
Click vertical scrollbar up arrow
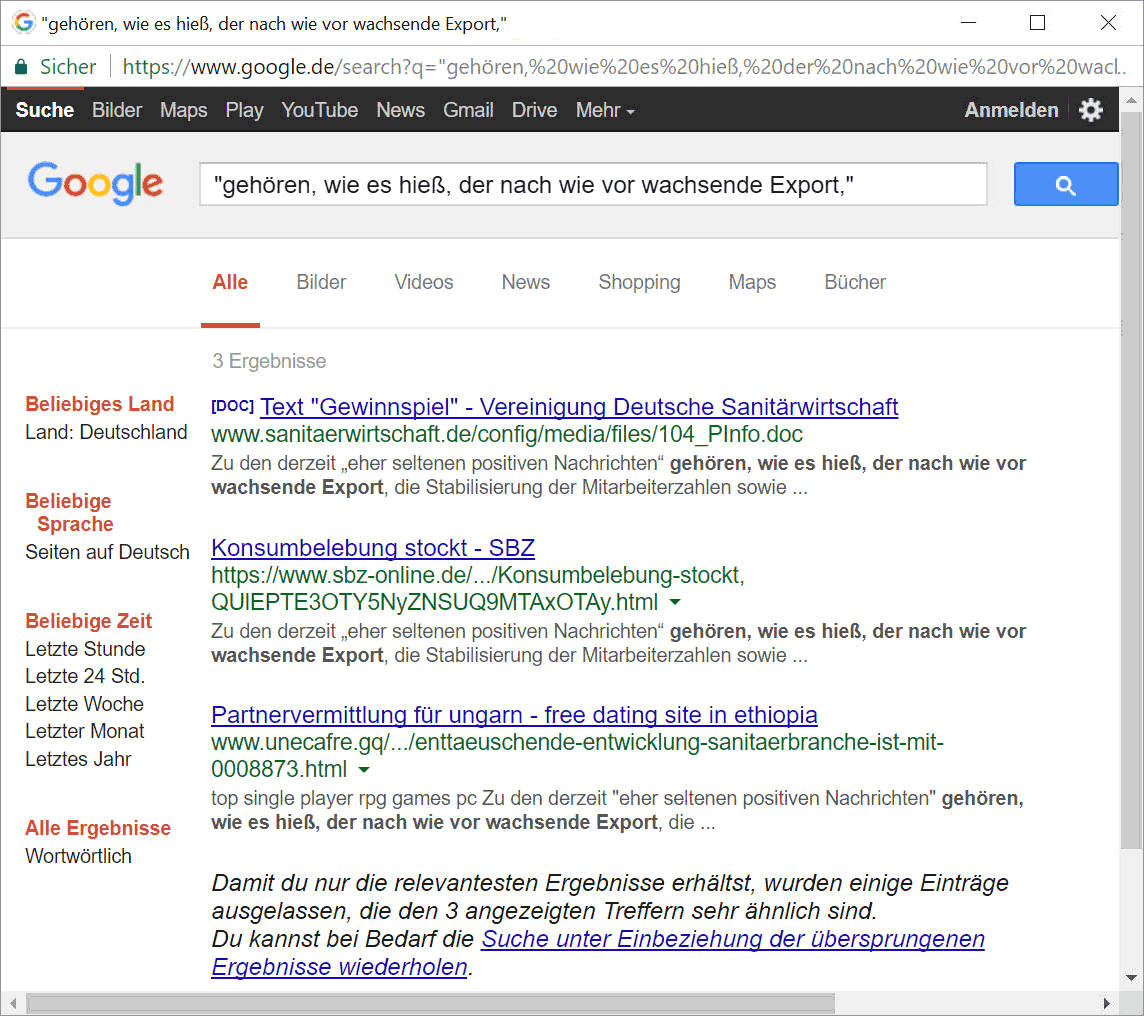pyautogui.click(x=1132, y=100)
